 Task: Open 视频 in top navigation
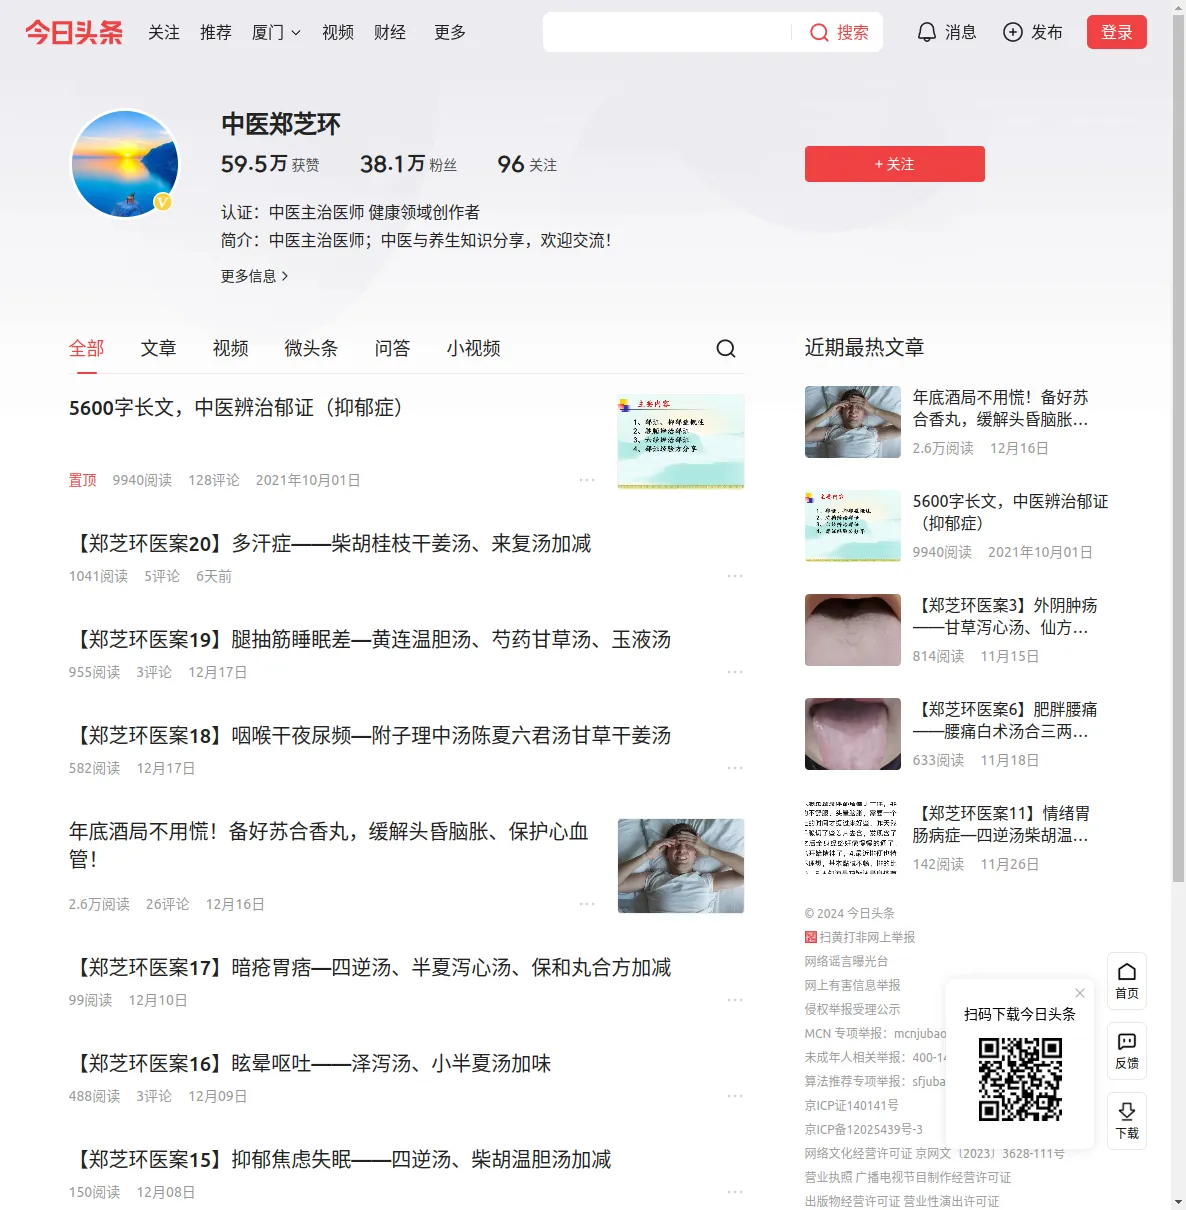coord(338,33)
